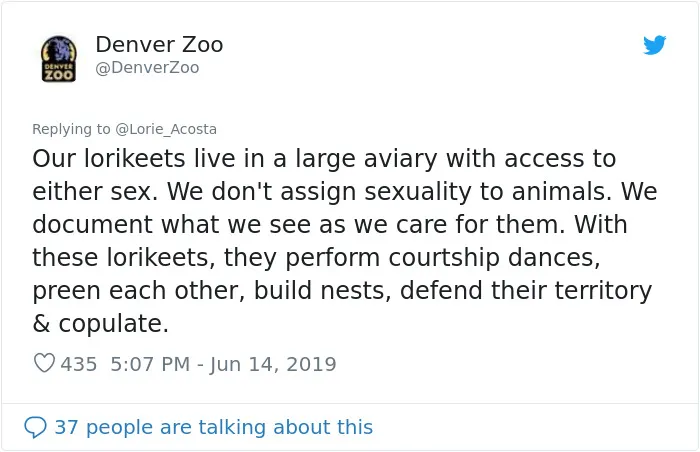This screenshot has height=452, width=700.
Task: Click the tweet's first line about lorikeets
Action: pyautogui.click(x=324, y=159)
